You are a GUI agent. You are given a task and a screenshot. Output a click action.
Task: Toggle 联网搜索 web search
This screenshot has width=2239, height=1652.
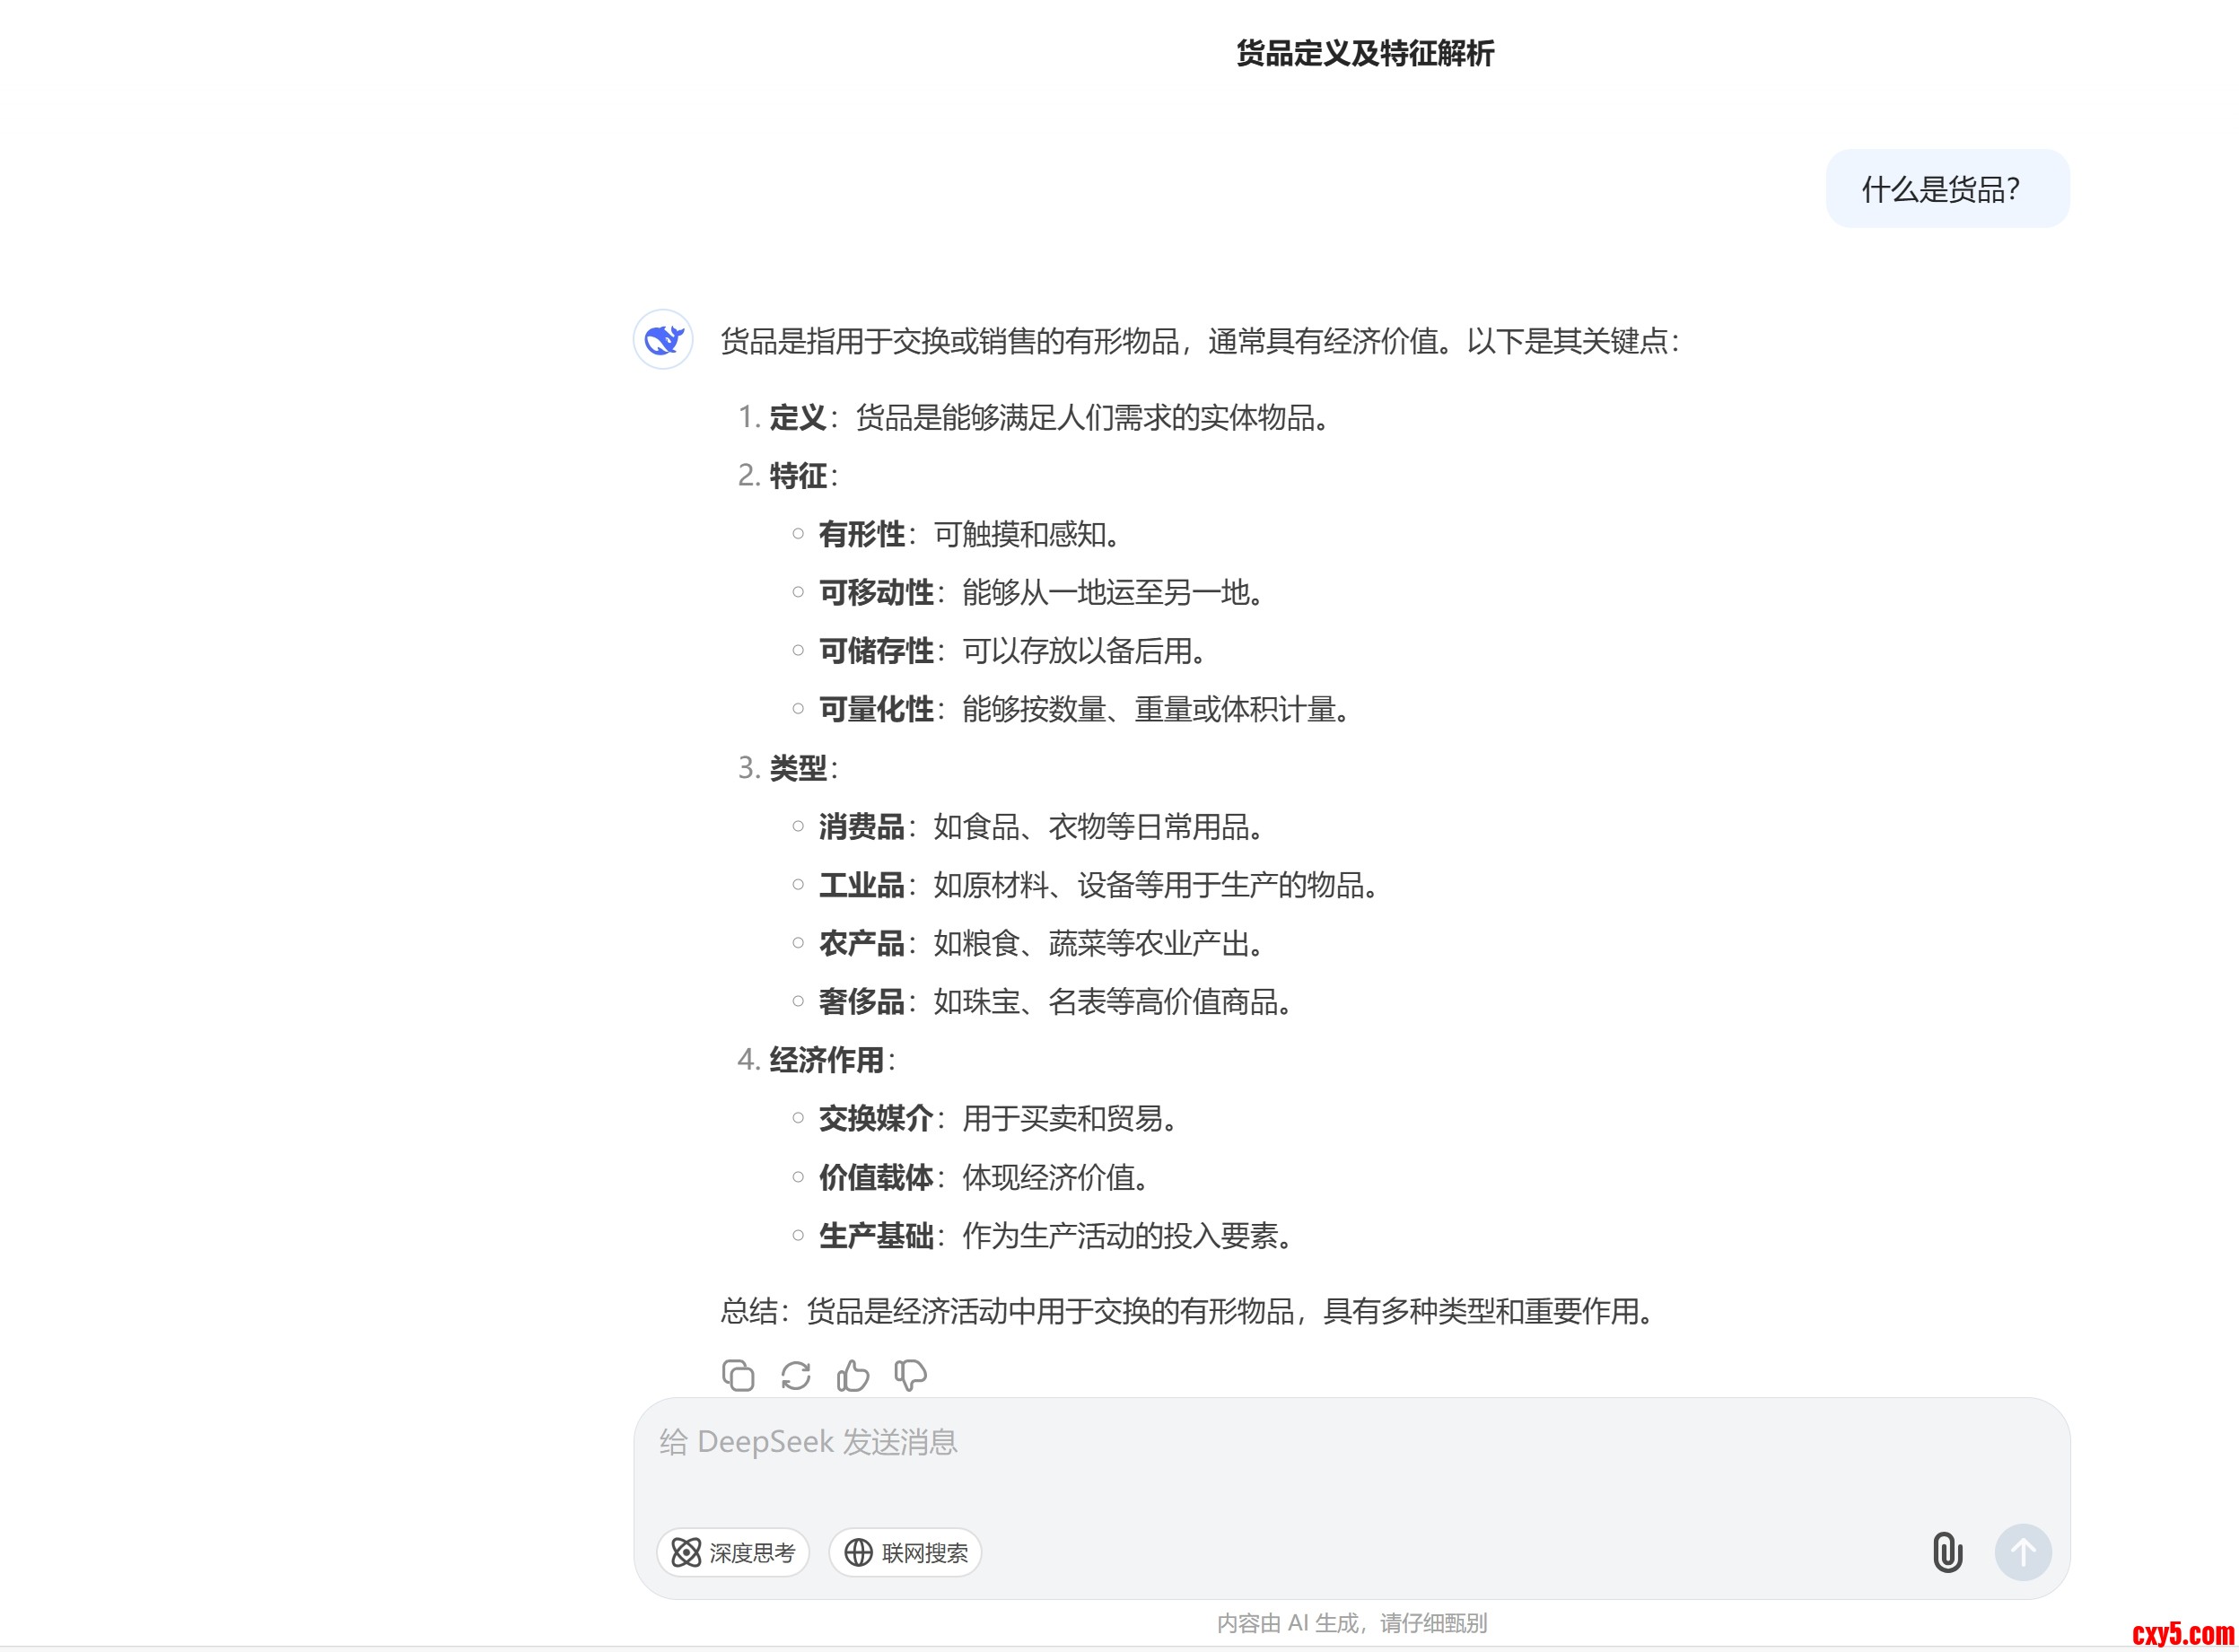point(905,1552)
